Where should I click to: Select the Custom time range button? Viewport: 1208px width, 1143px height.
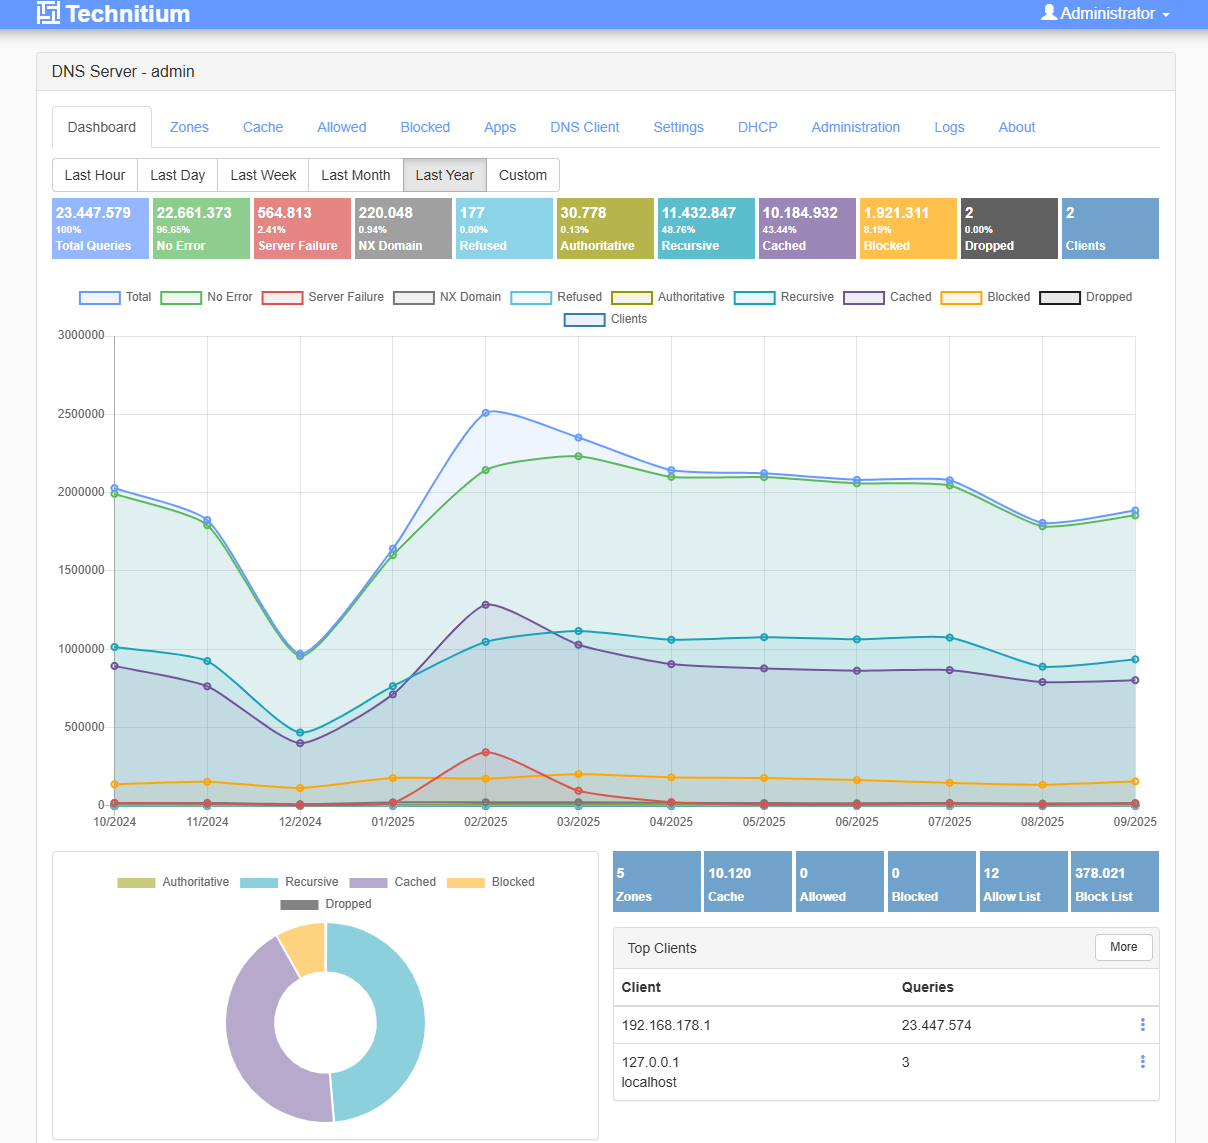point(522,175)
